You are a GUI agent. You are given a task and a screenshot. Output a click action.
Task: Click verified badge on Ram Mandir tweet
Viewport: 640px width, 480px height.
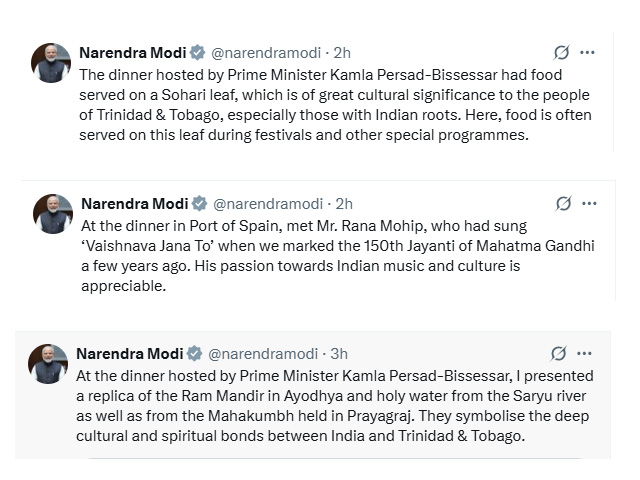pyautogui.click(x=195, y=354)
